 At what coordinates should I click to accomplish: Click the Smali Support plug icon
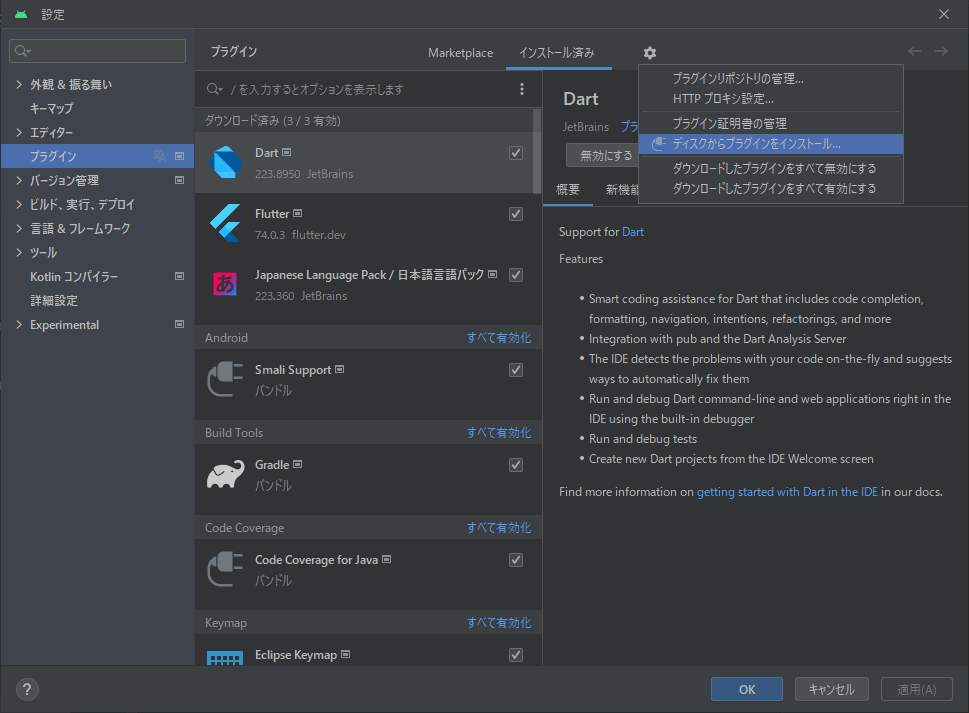[x=225, y=379]
